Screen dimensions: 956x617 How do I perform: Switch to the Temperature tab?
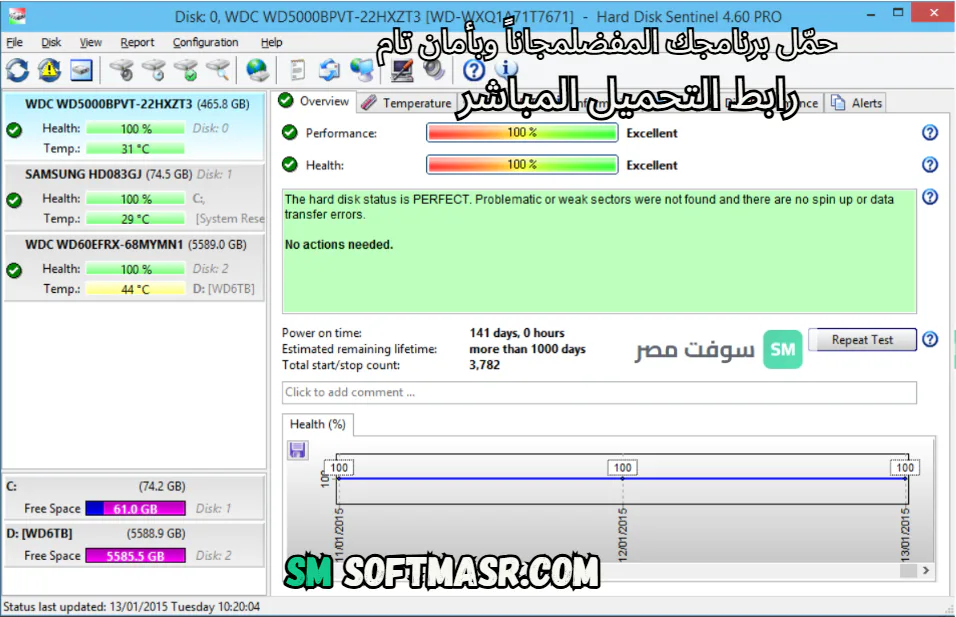tap(407, 103)
